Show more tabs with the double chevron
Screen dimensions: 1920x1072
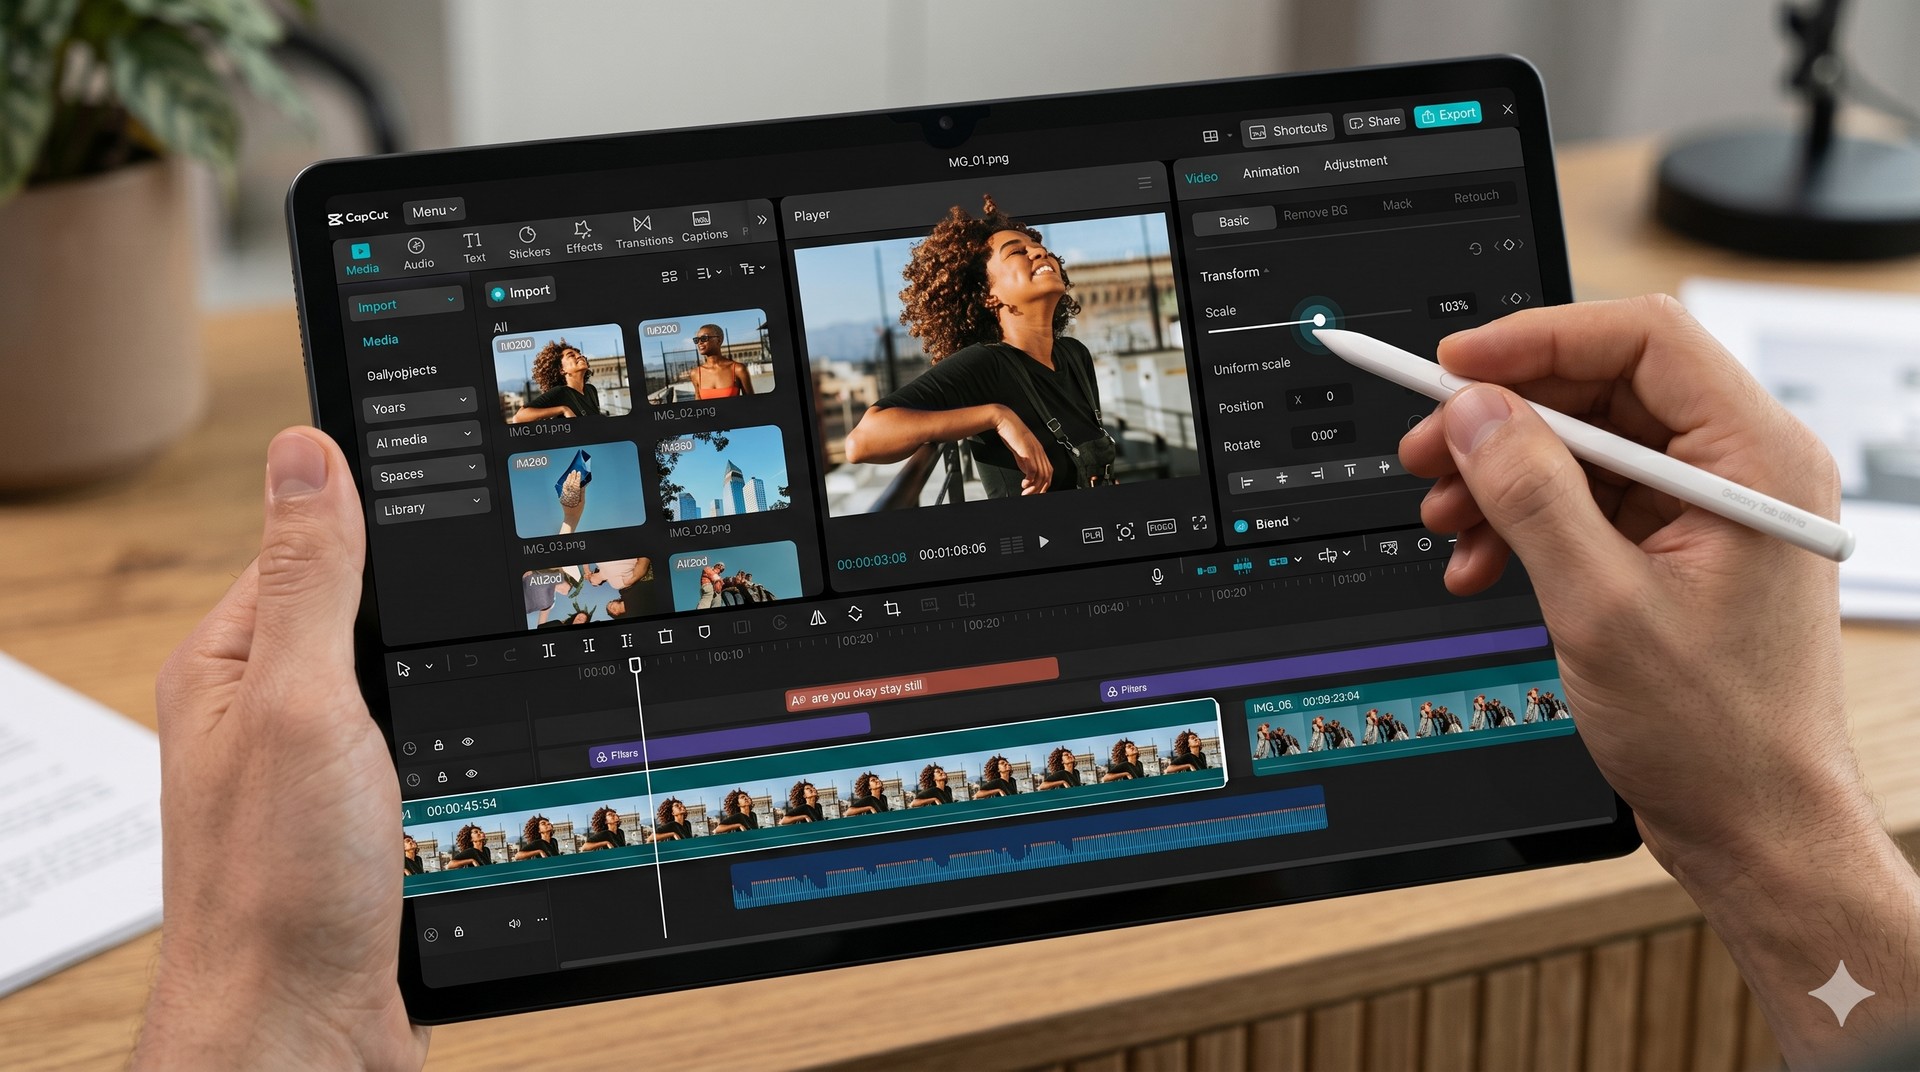click(x=762, y=220)
